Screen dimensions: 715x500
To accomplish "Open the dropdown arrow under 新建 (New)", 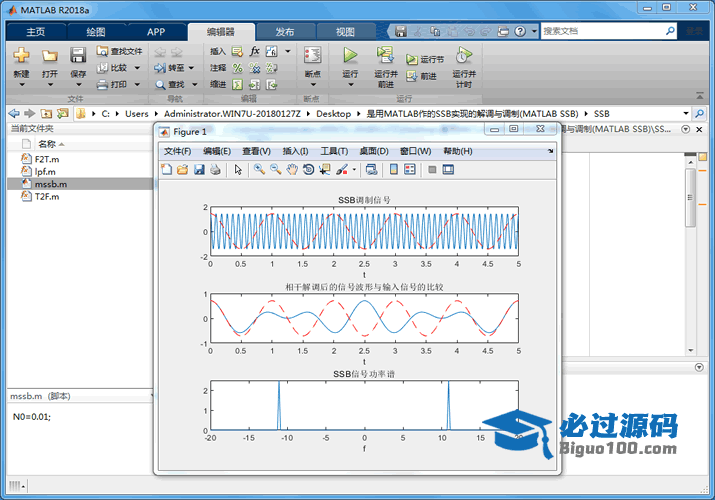I will (x=21, y=86).
